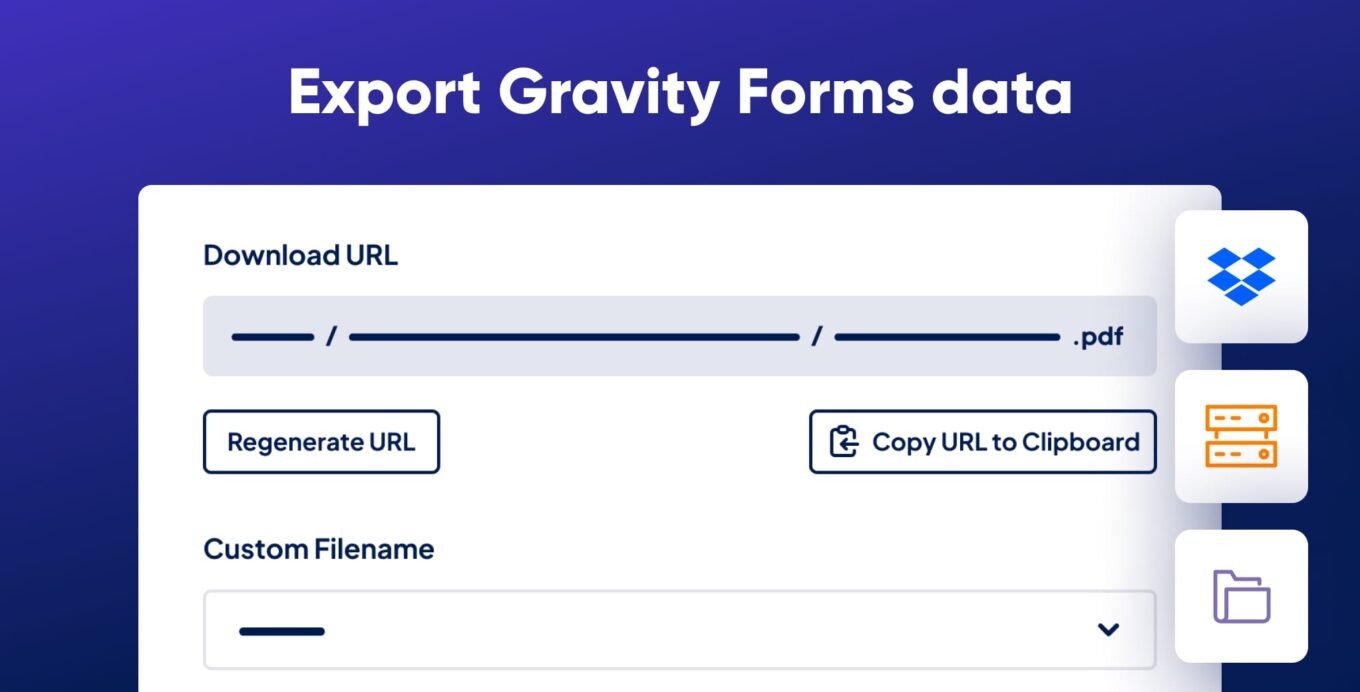Click the clipboard icon in Copy URL button
Screen dimensions: 1360x692
tap(844, 442)
